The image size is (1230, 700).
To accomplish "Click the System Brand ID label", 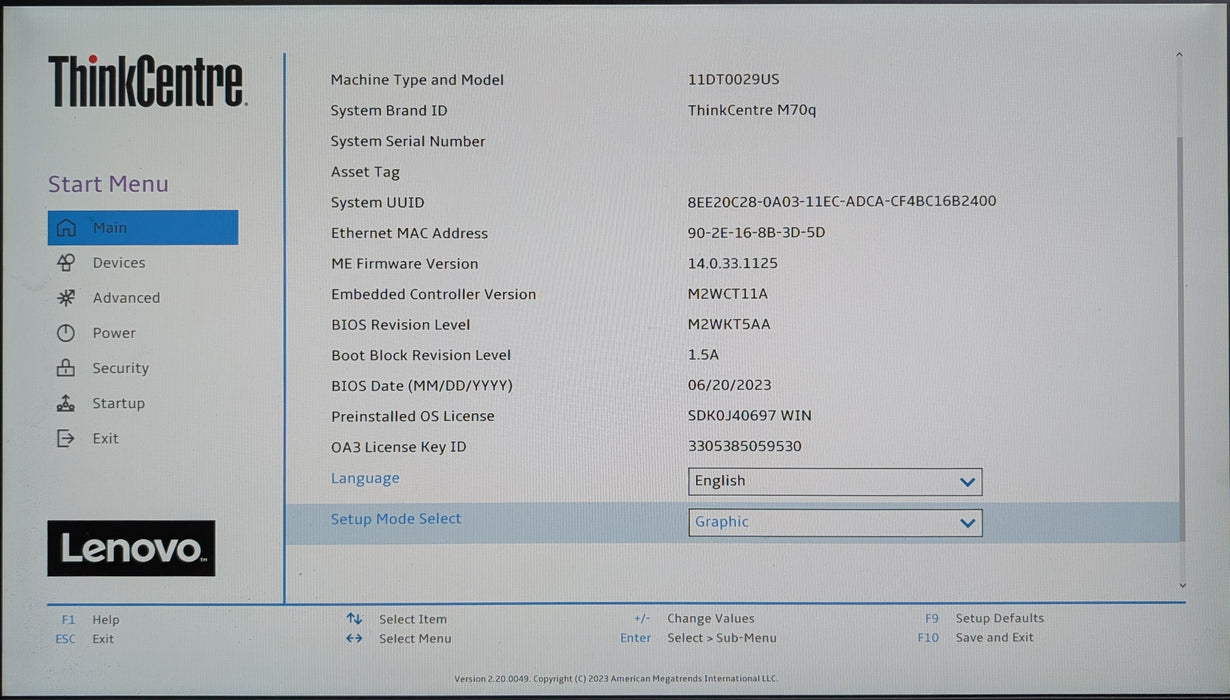I will 389,111.
